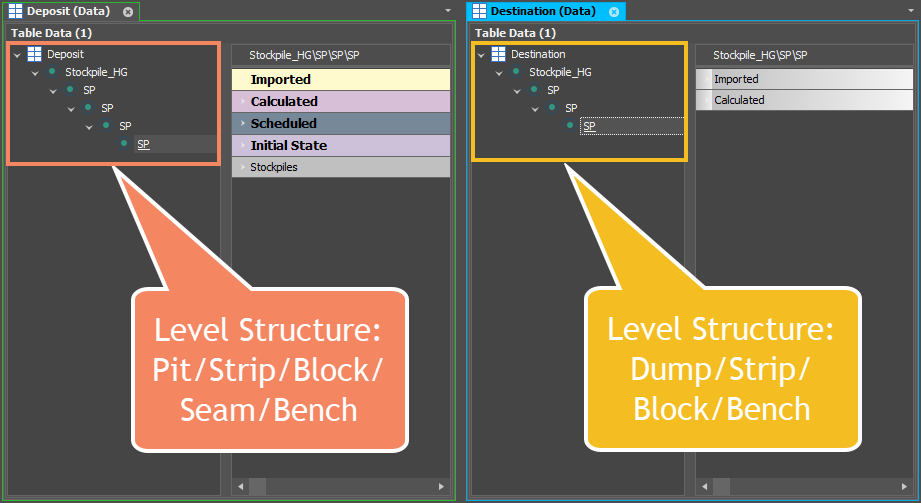Expand the Initial State group
Screen dimensions: 921x503
click(243, 145)
